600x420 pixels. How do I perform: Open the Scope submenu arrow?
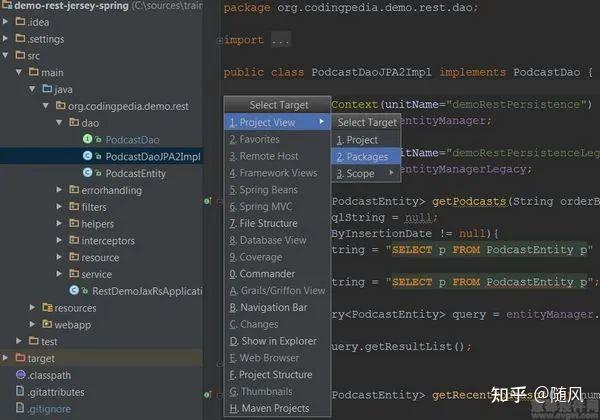(x=391, y=173)
